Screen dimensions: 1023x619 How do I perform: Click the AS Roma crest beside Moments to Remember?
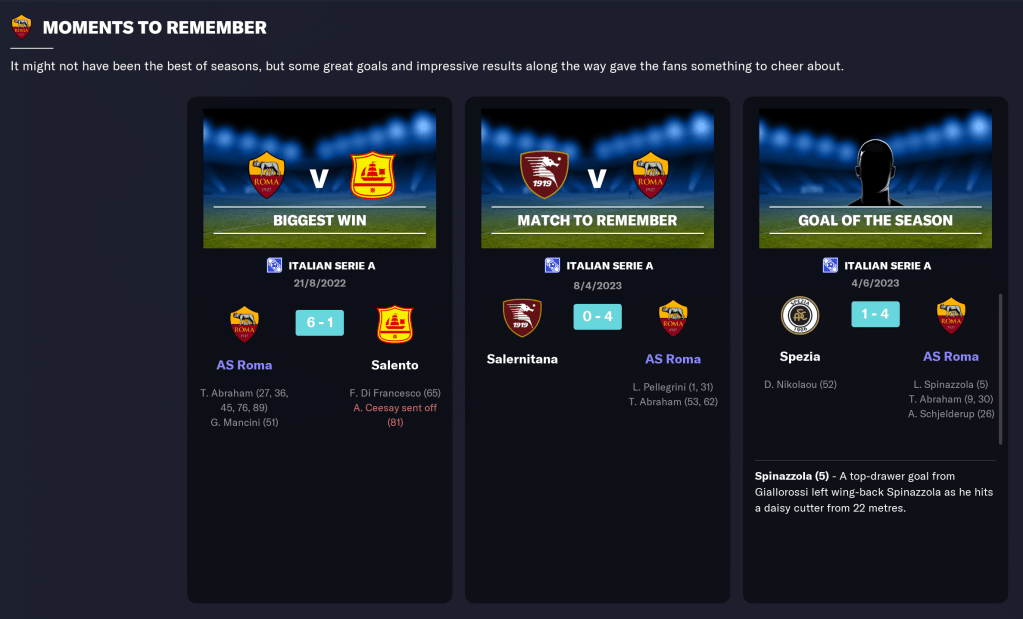coord(22,27)
